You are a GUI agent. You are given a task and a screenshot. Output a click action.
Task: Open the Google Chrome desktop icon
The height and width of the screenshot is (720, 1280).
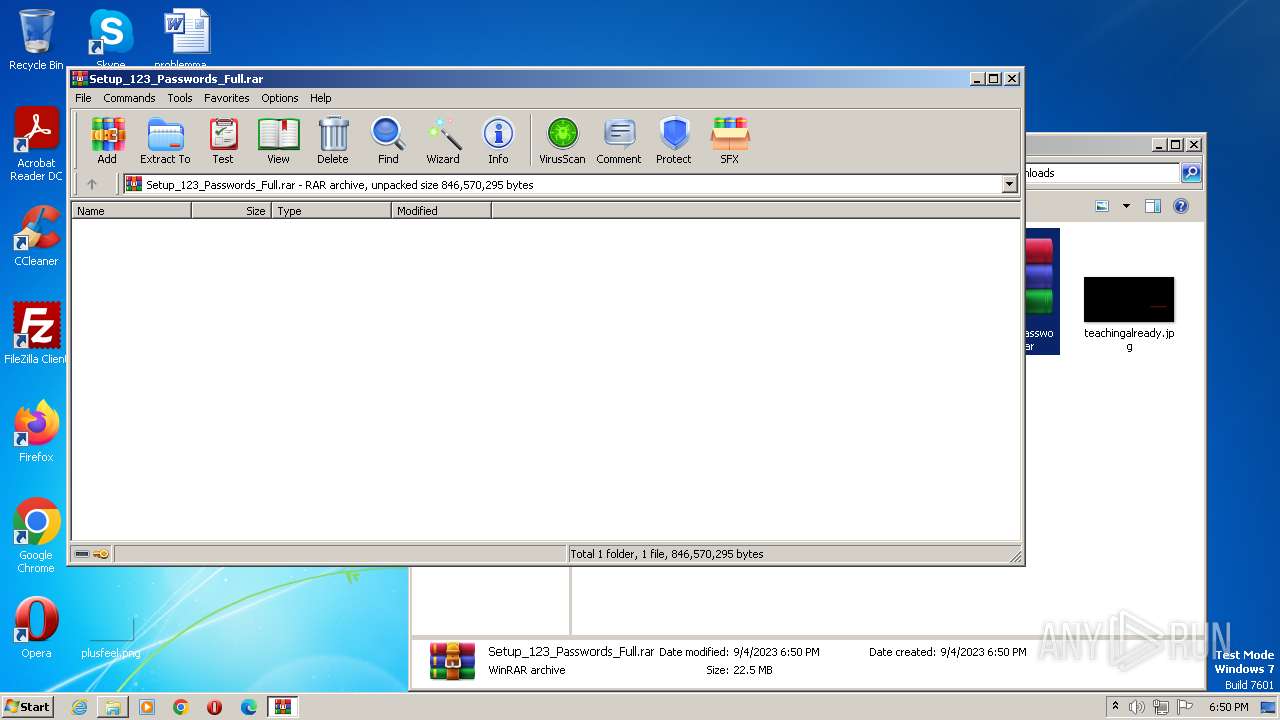36,536
